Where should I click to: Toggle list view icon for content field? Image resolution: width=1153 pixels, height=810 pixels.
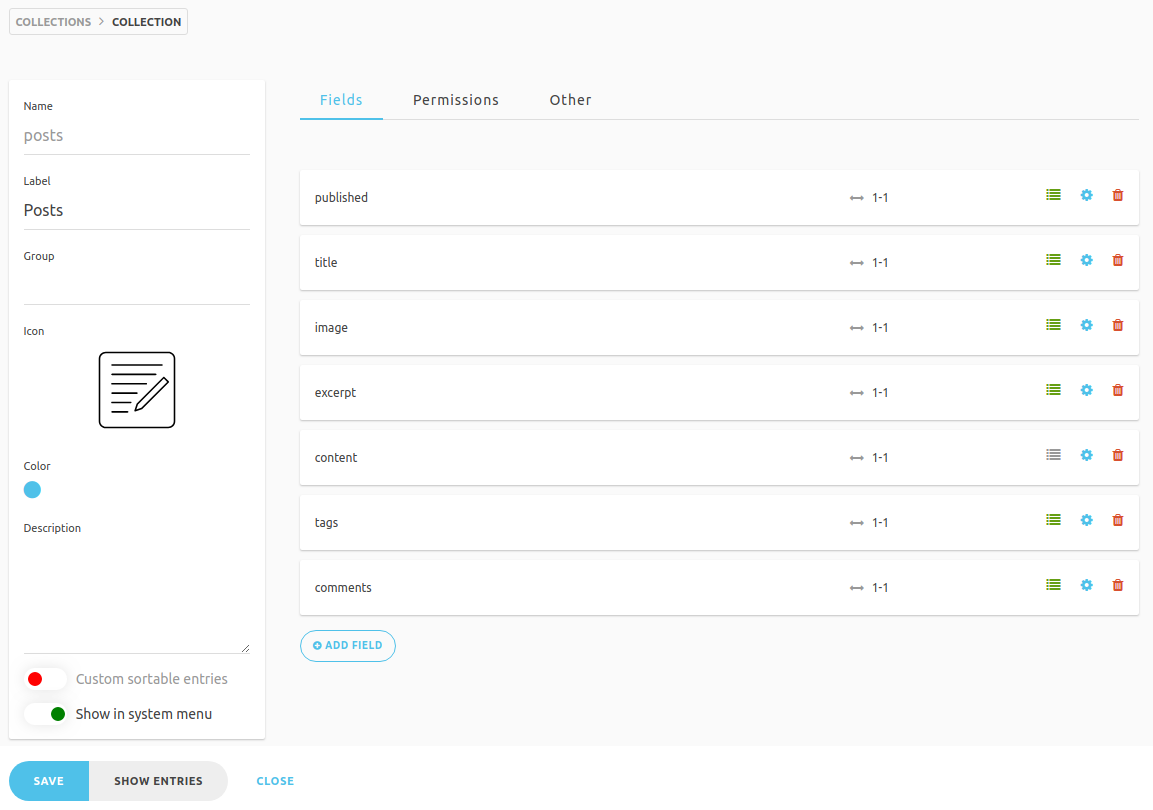click(x=1053, y=455)
